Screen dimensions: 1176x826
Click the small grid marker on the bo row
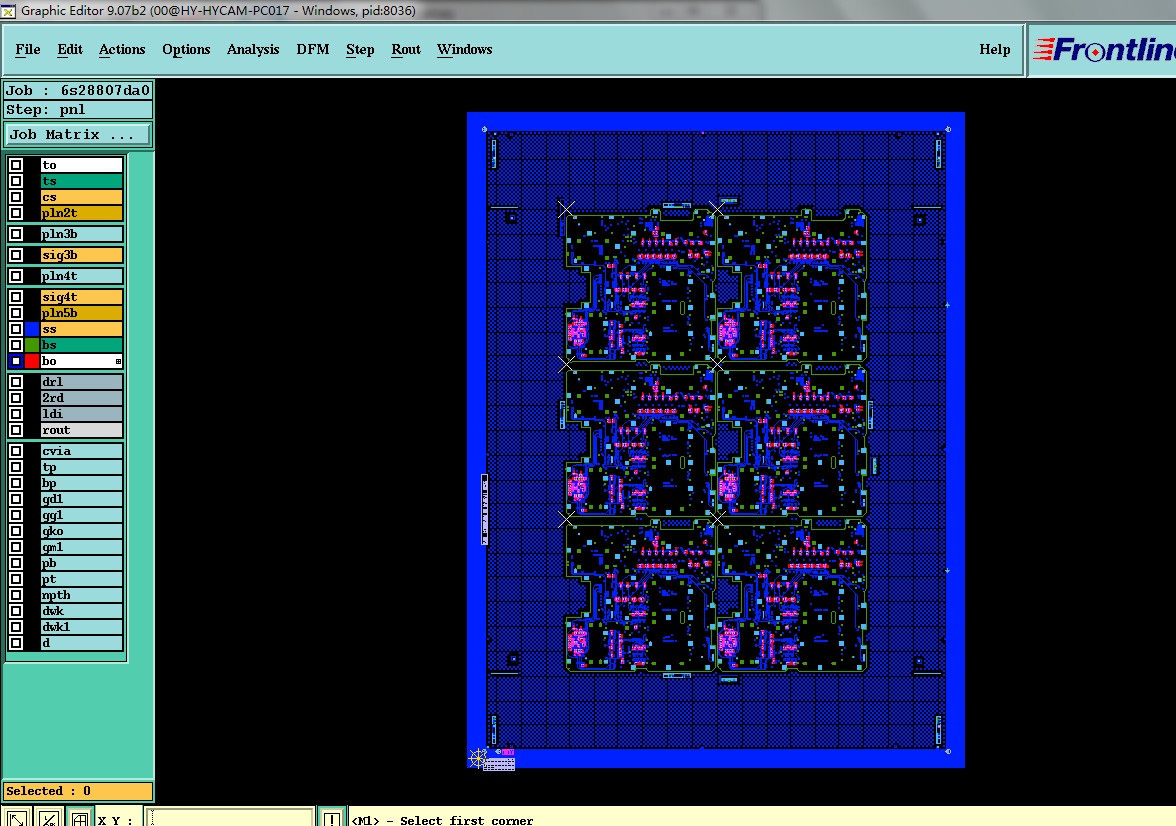pos(118,362)
